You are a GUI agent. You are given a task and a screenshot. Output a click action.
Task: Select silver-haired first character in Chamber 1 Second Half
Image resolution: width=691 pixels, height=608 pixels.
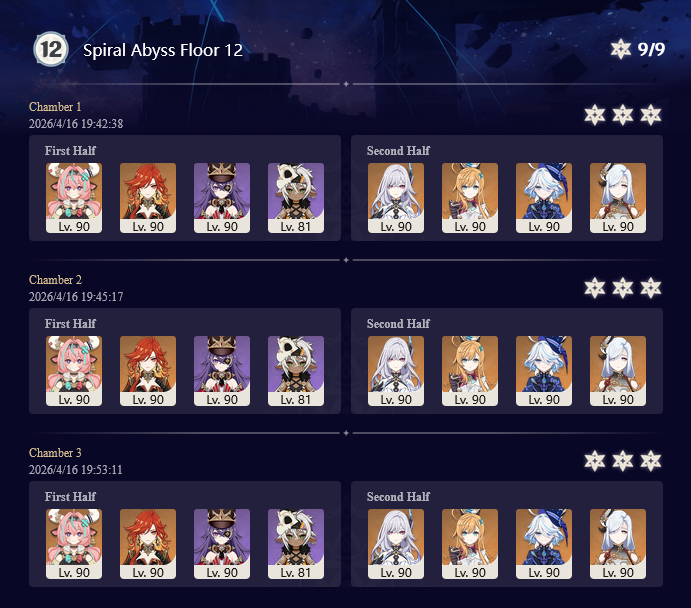[396, 198]
